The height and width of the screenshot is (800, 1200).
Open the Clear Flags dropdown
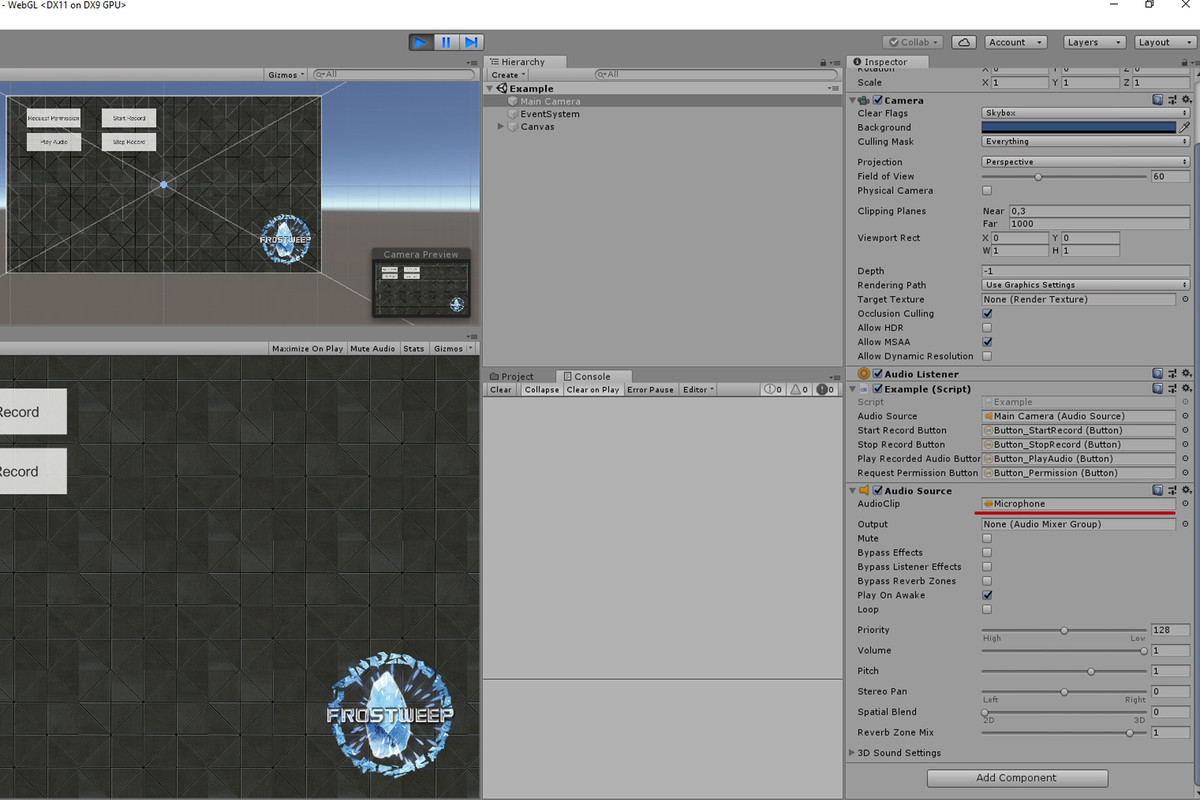(1083, 113)
